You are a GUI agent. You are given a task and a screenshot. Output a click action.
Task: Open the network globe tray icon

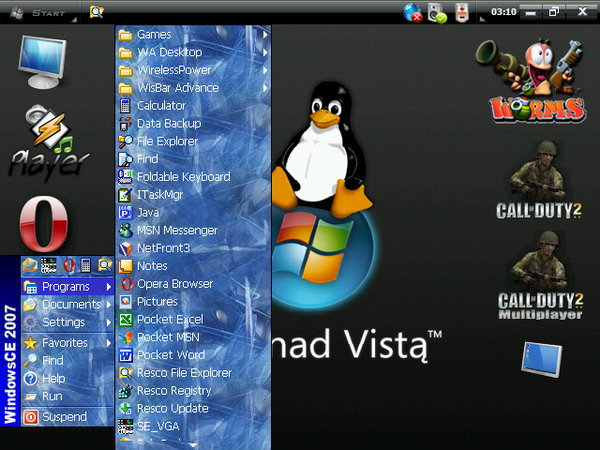412,13
